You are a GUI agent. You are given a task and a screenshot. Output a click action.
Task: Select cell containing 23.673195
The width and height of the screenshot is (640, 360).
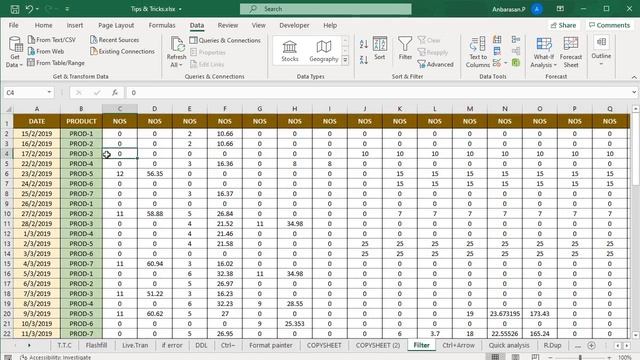click(x=505, y=313)
